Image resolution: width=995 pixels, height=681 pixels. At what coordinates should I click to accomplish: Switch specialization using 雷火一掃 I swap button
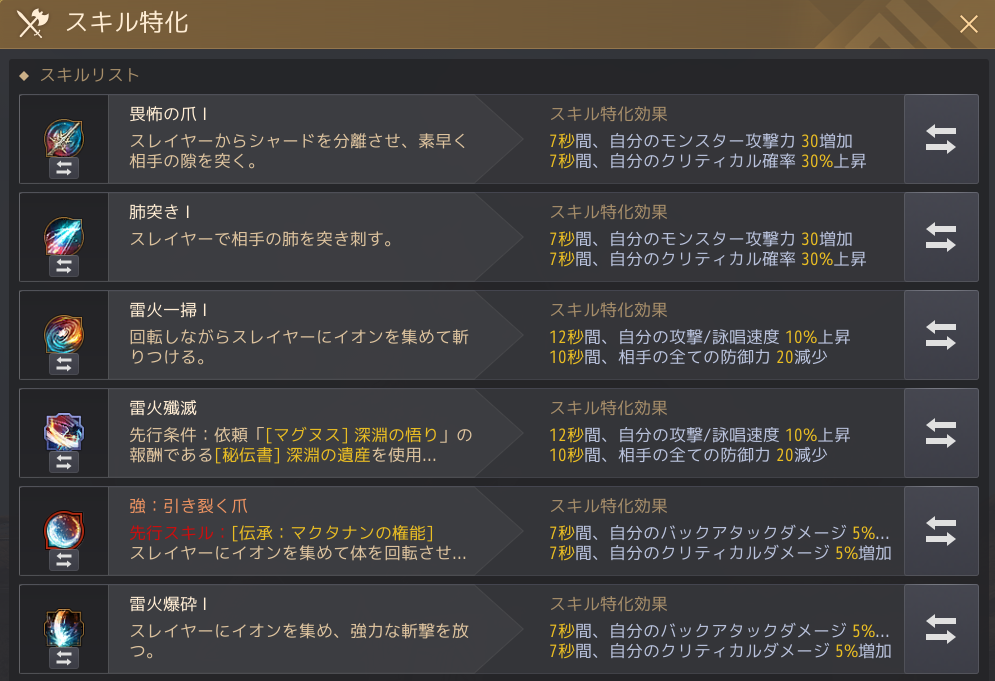point(940,335)
